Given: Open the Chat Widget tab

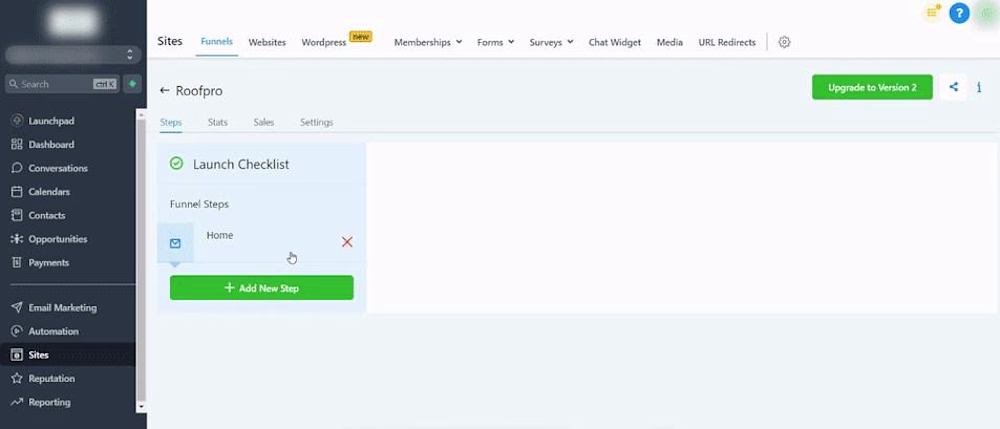Looking at the screenshot, I should [615, 42].
